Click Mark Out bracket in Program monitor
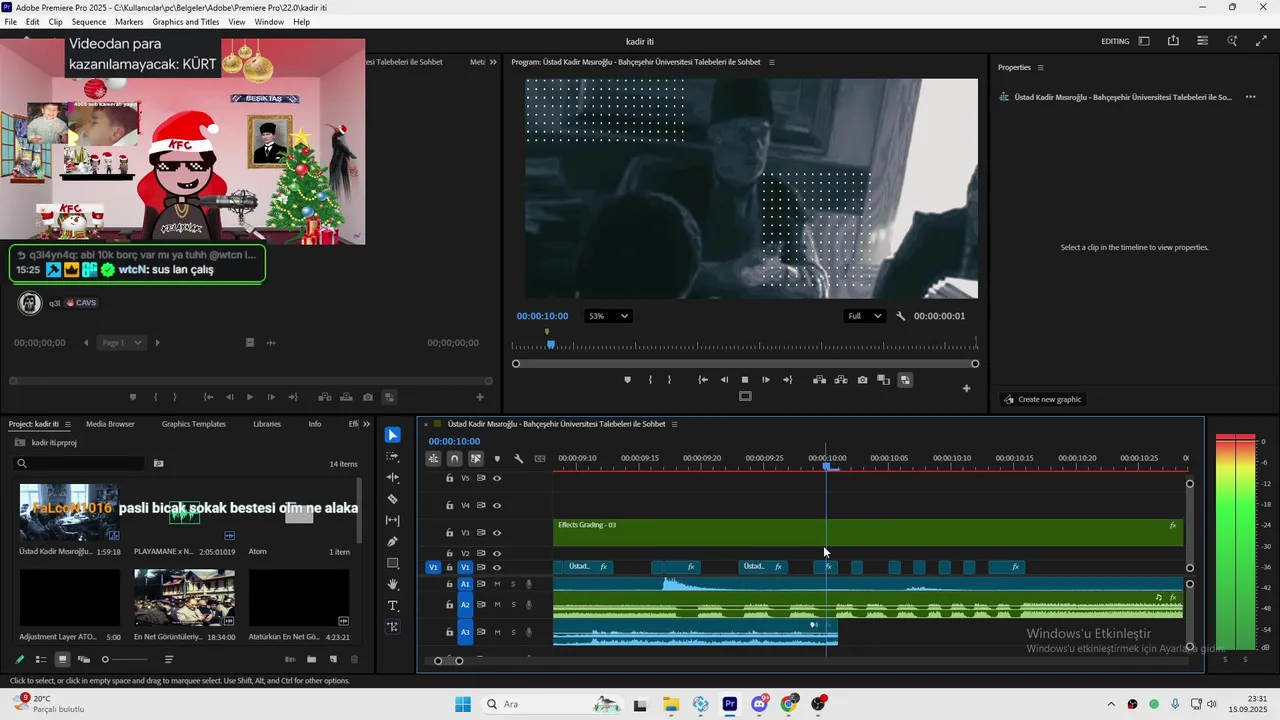Image resolution: width=1280 pixels, height=720 pixels. pos(670,380)
